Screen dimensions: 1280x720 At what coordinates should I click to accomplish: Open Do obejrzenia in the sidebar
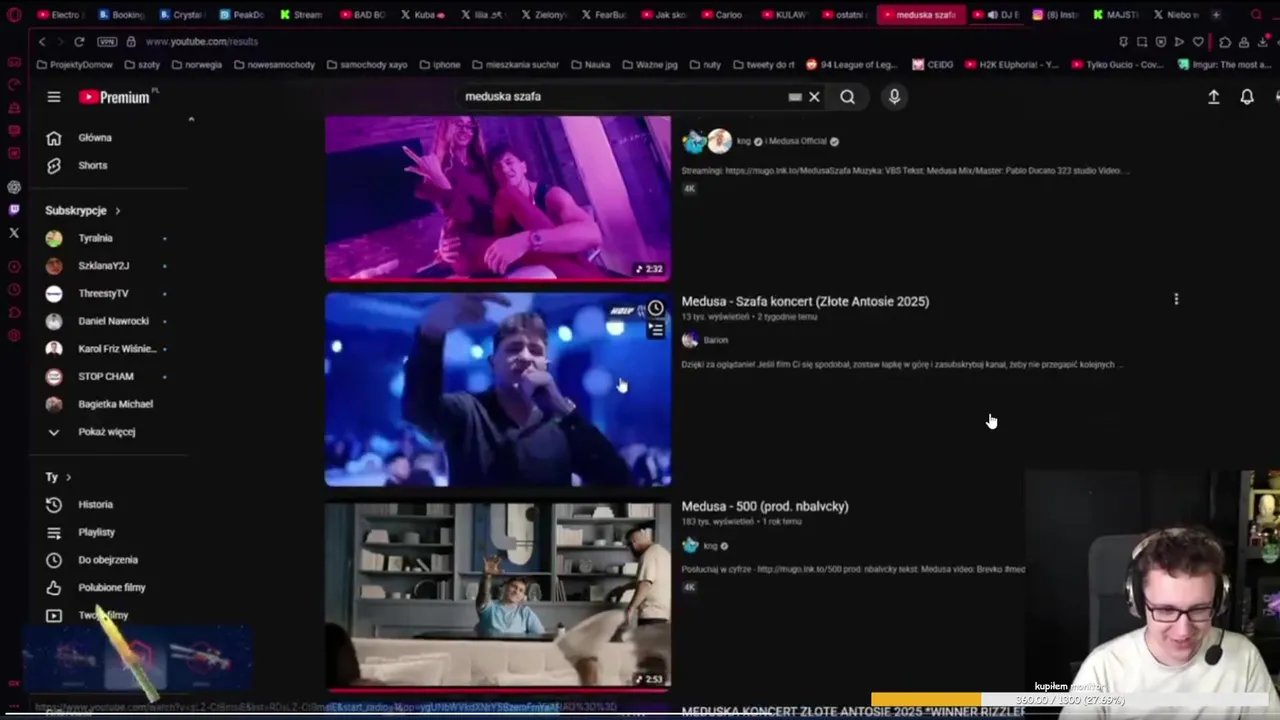(108, 560)
